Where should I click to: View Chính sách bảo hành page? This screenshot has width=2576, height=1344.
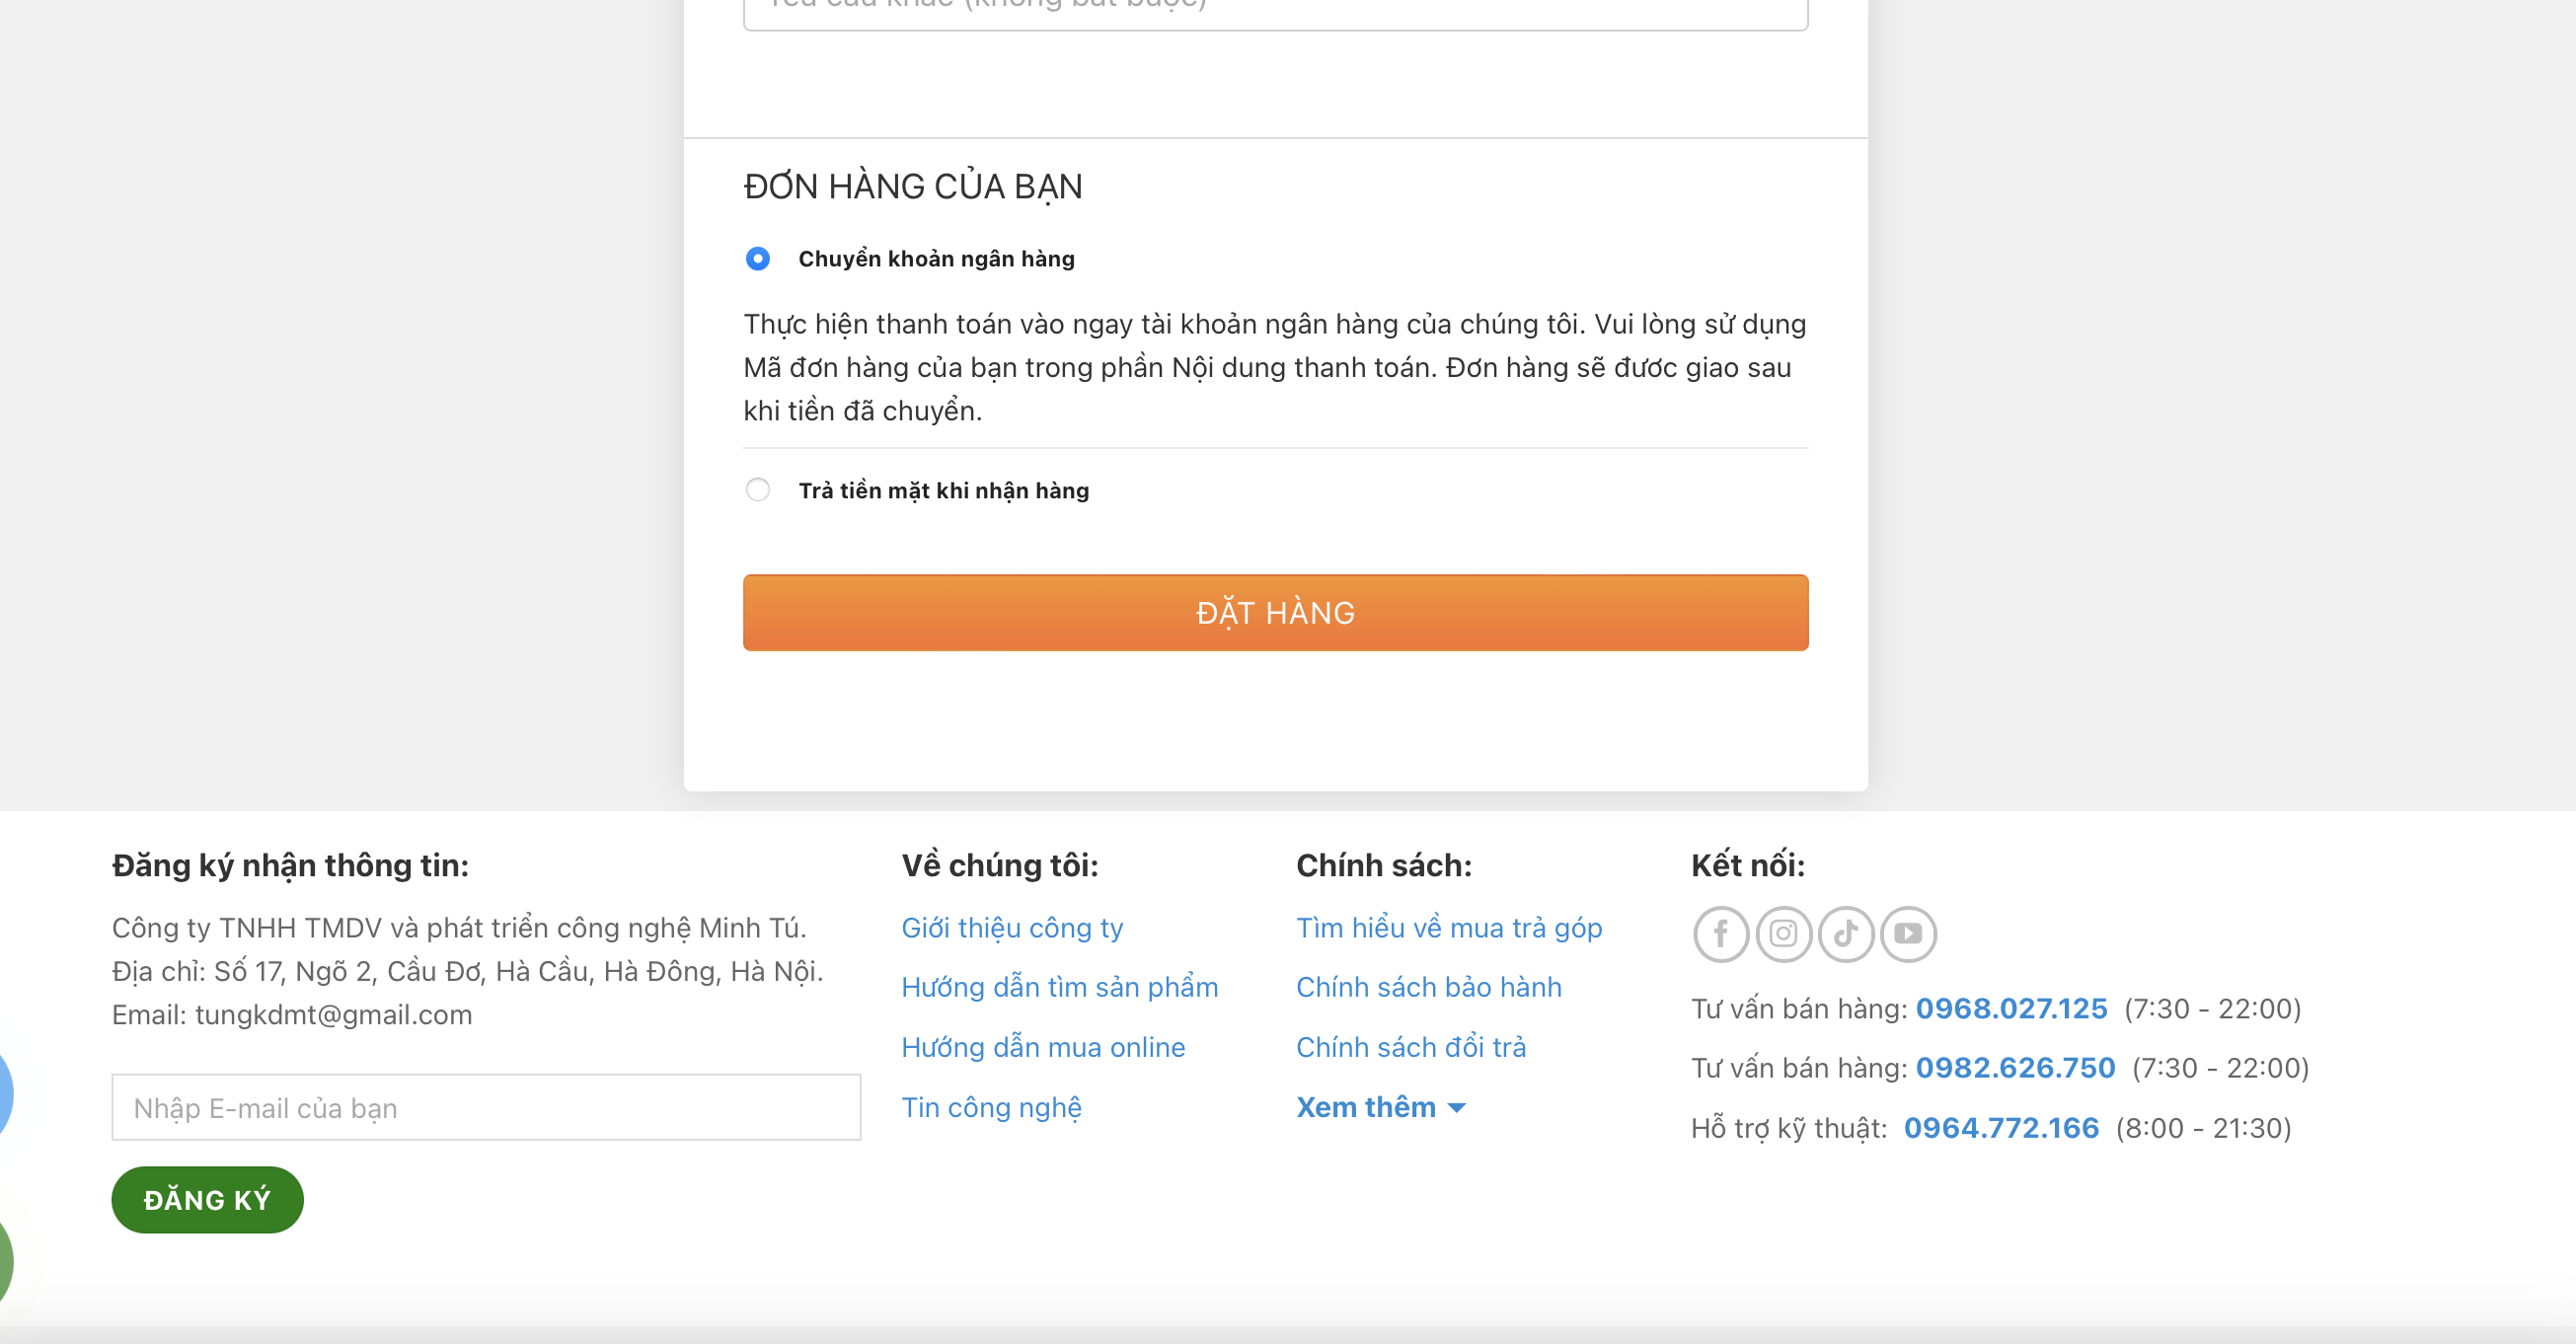1428,987
